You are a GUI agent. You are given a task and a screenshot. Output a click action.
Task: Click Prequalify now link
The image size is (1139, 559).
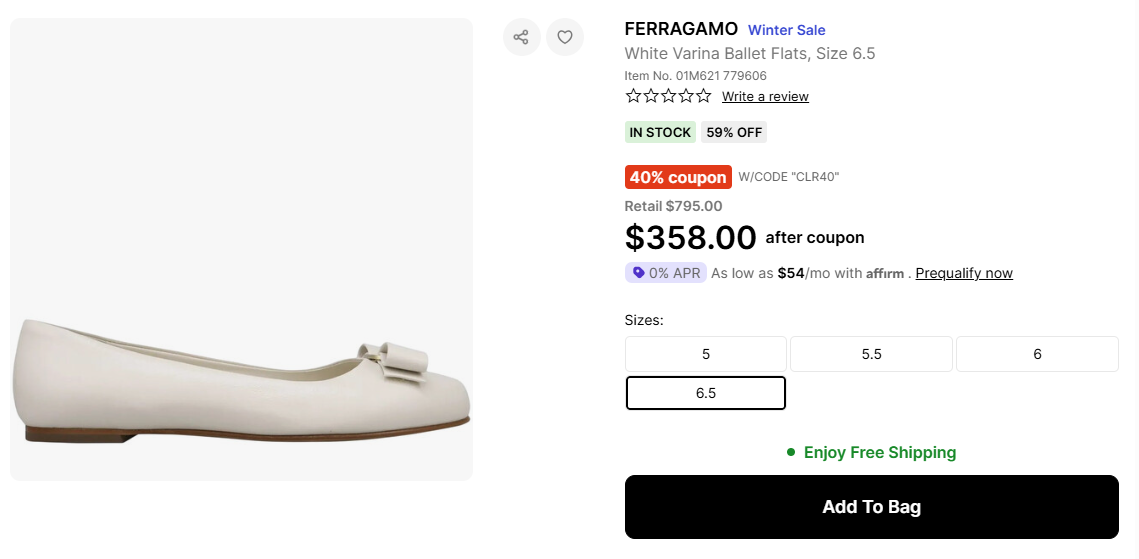(x=964, y=273)
